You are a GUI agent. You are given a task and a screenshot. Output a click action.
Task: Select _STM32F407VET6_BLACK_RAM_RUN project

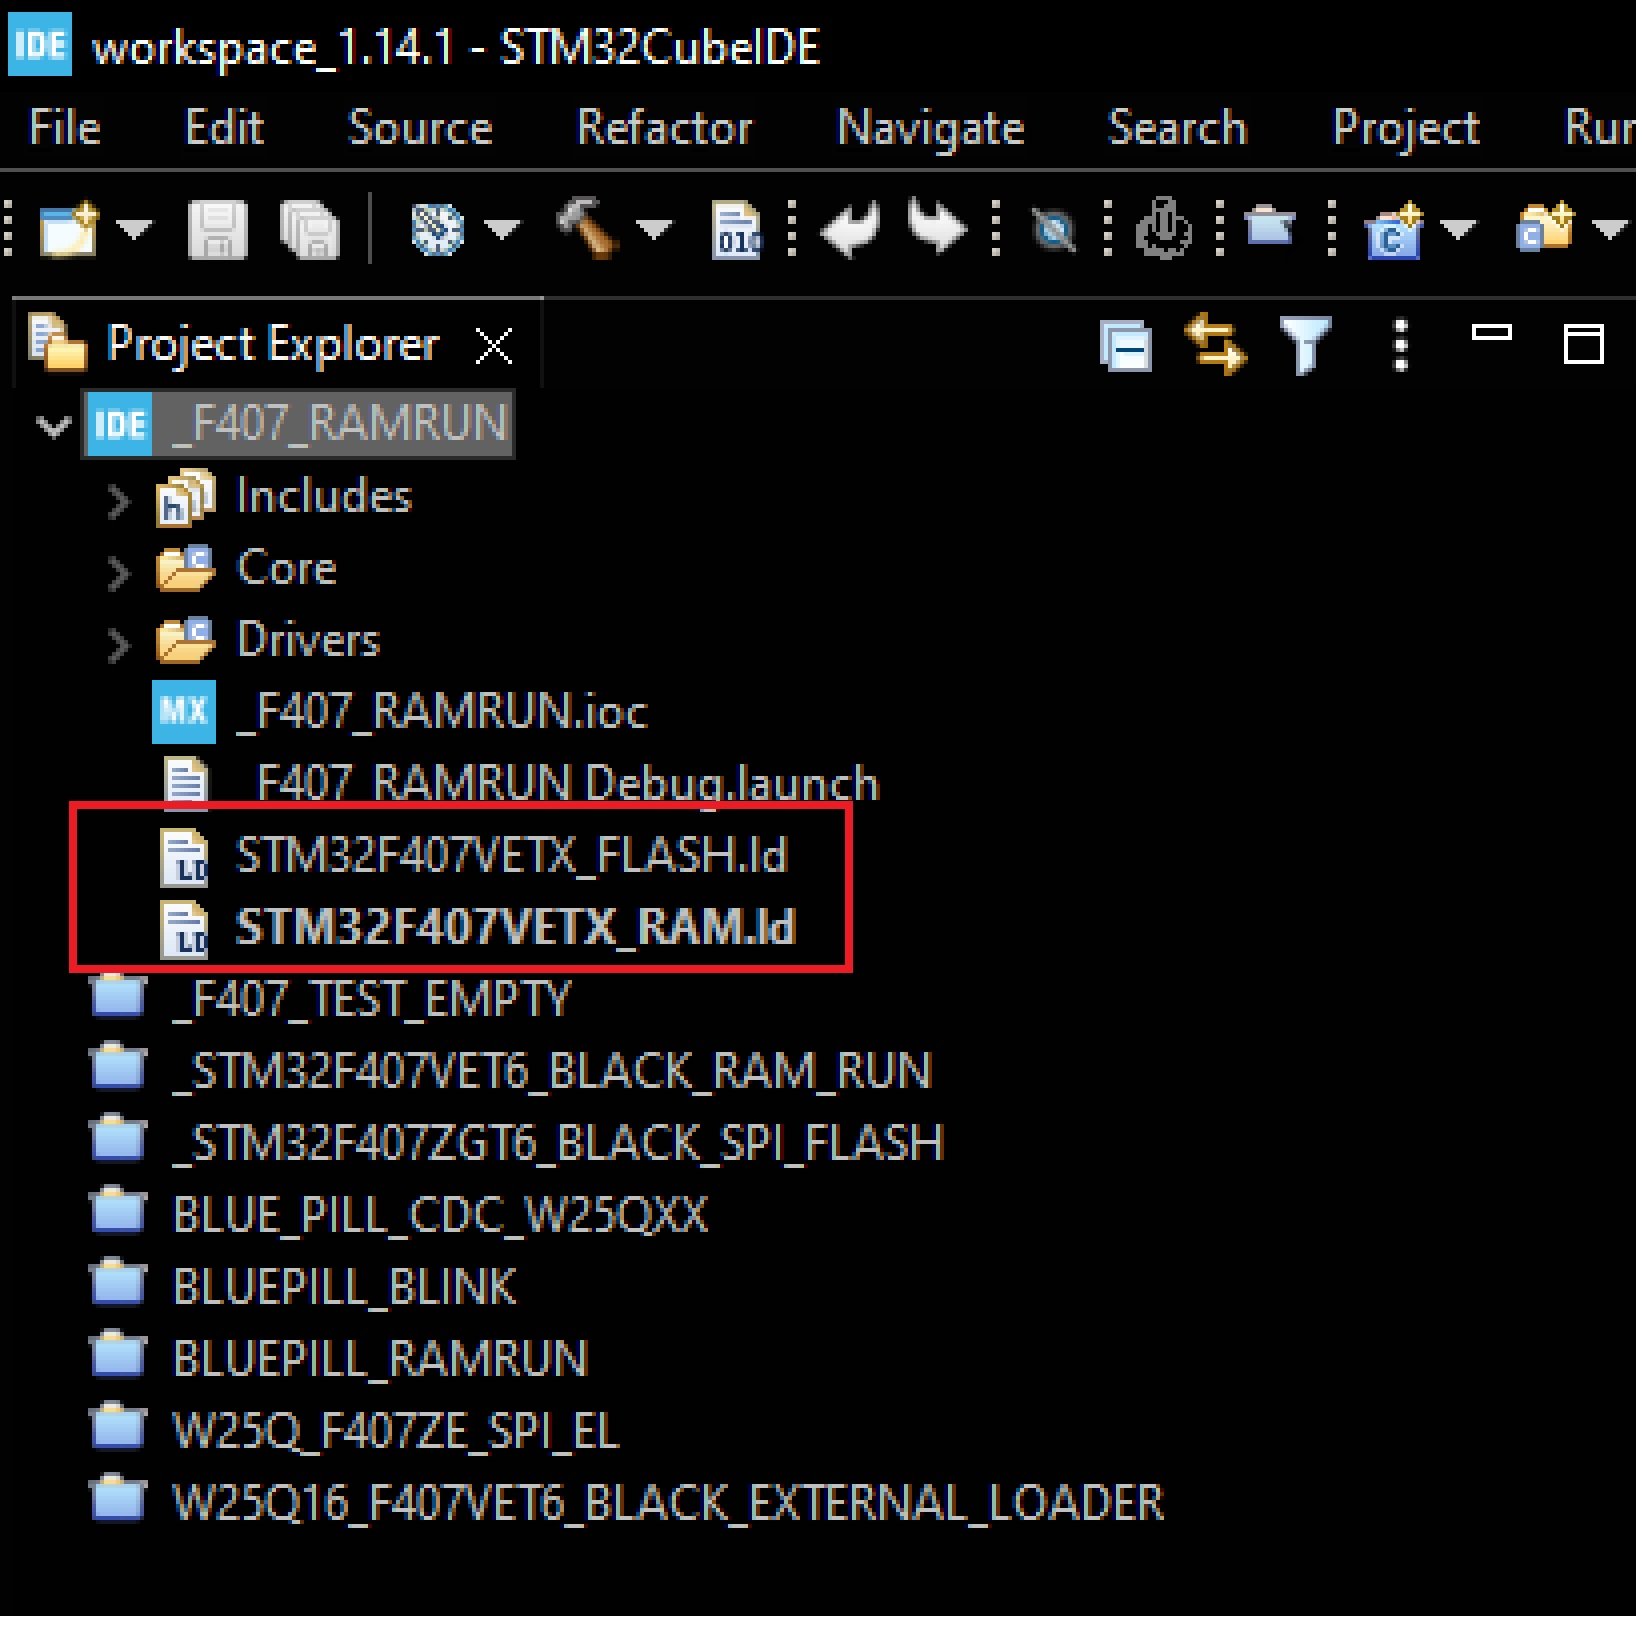pos(552,1071)
